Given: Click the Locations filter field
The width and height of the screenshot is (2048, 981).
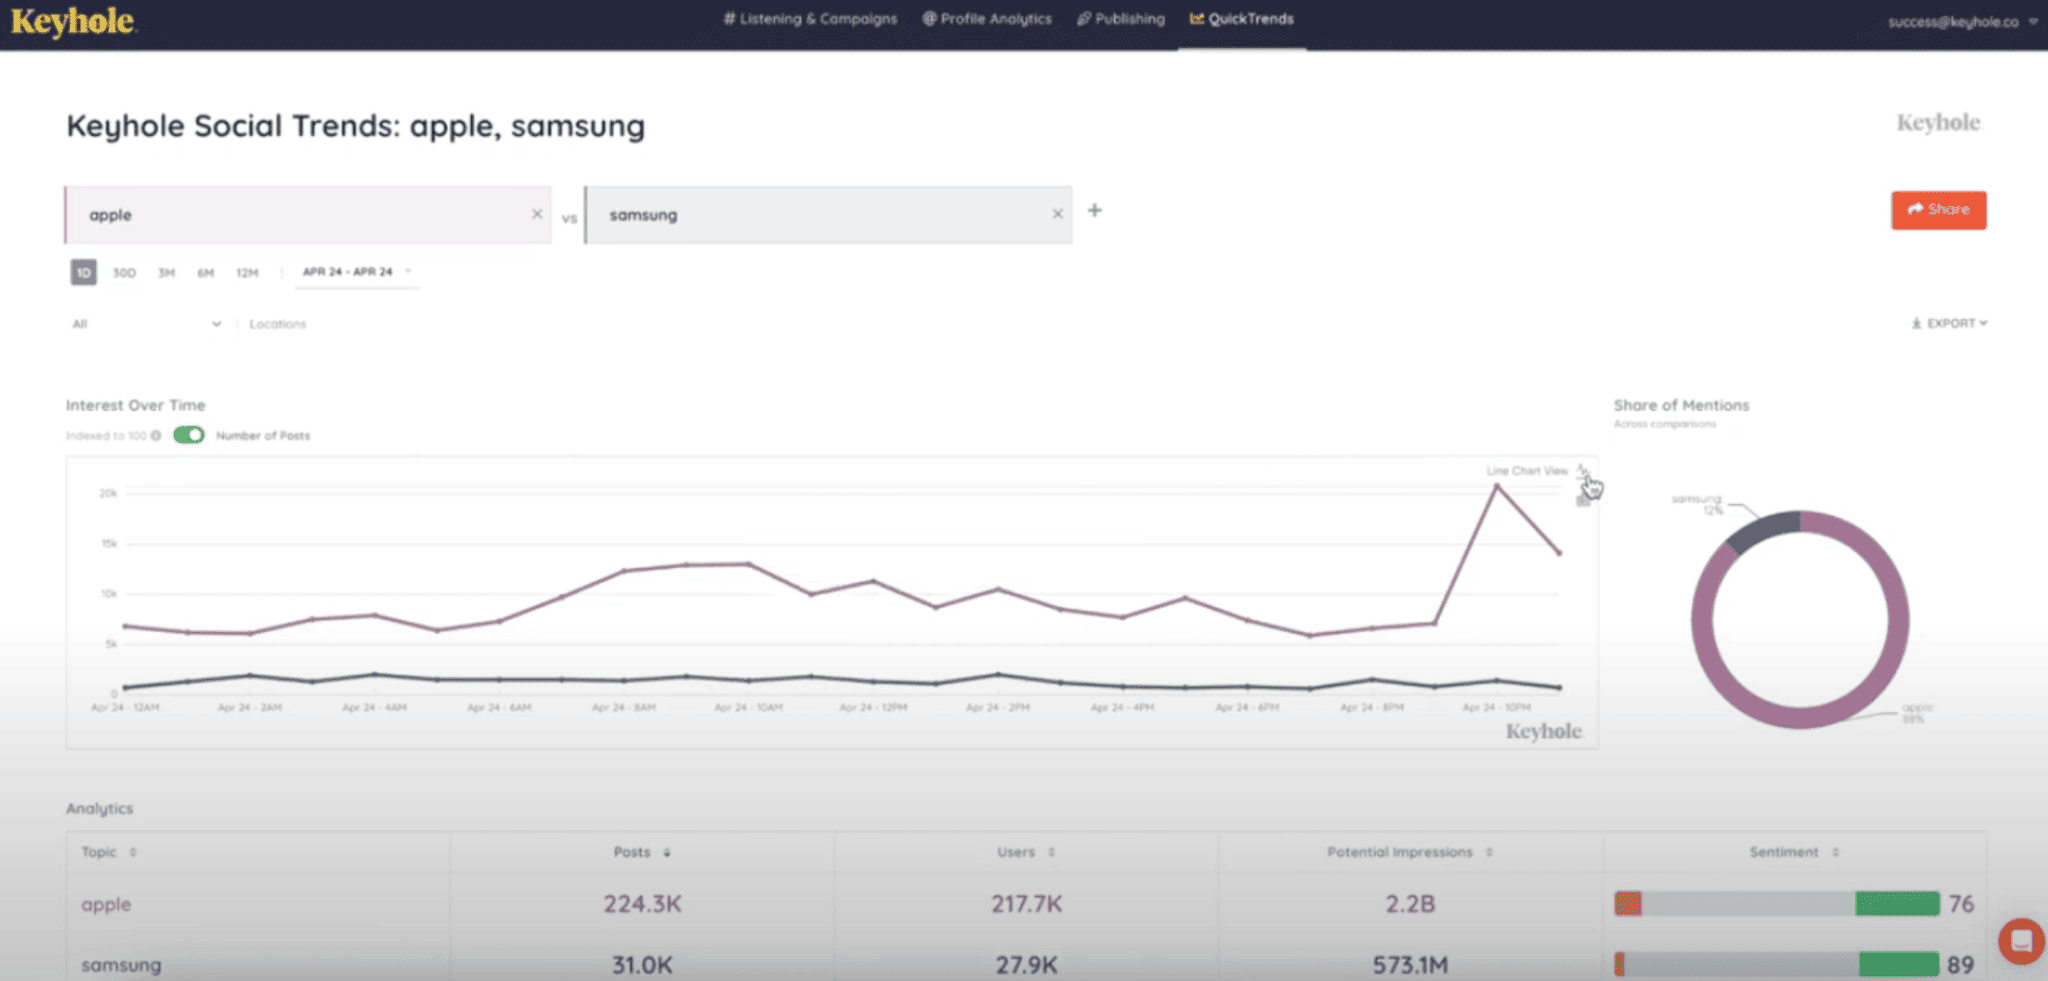Looking at the screenshot, I should tap(278, 324).
